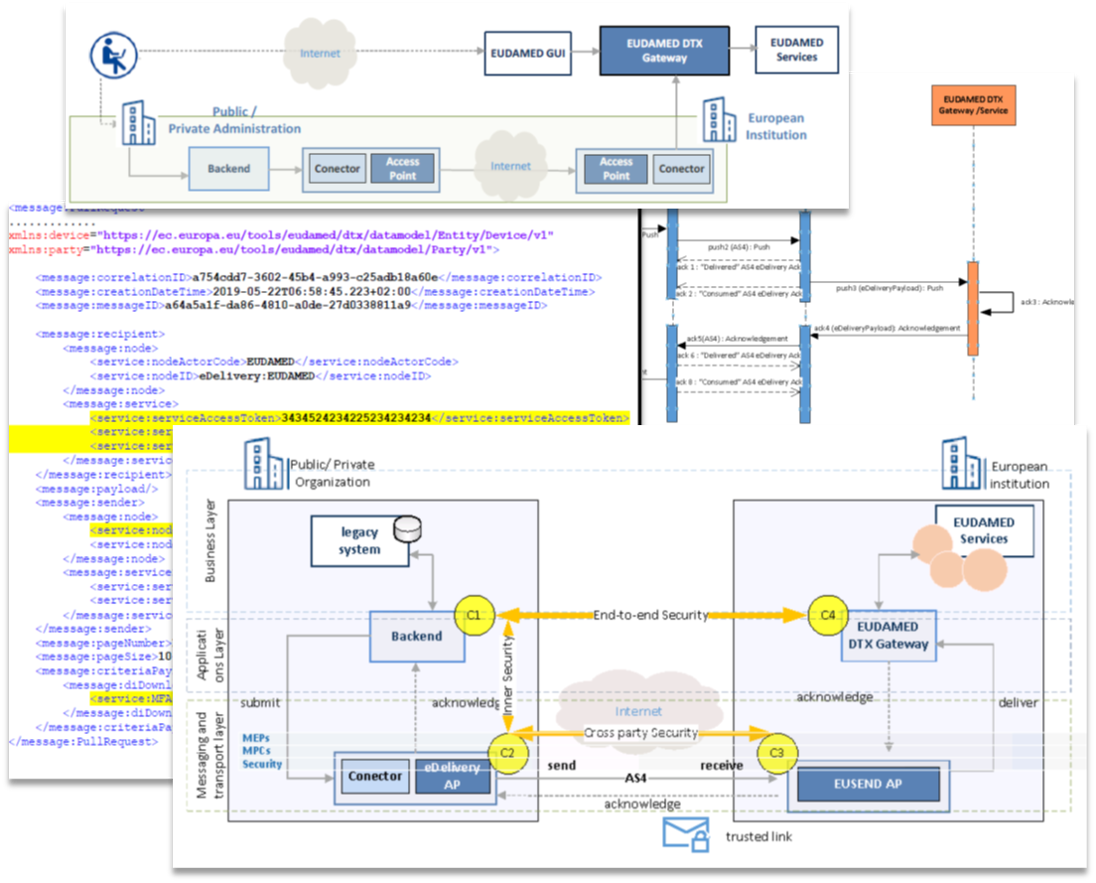Click the orange circles cluster near EUDAMED Services

(x=960, y=559)
